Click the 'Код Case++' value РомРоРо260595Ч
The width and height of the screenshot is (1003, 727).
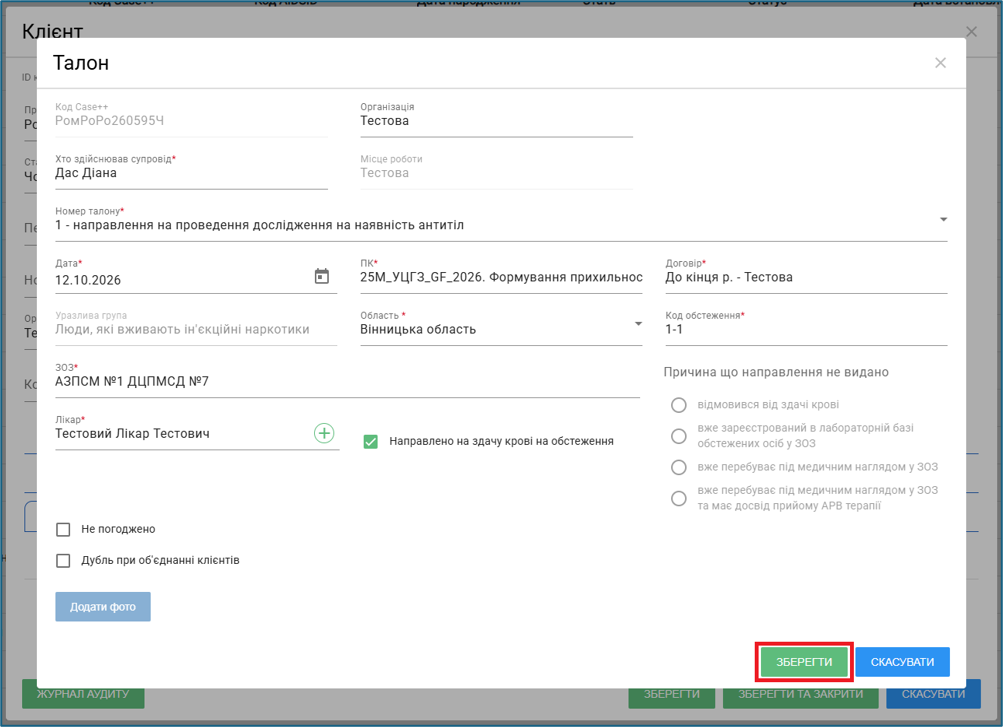tap(109, 121)
